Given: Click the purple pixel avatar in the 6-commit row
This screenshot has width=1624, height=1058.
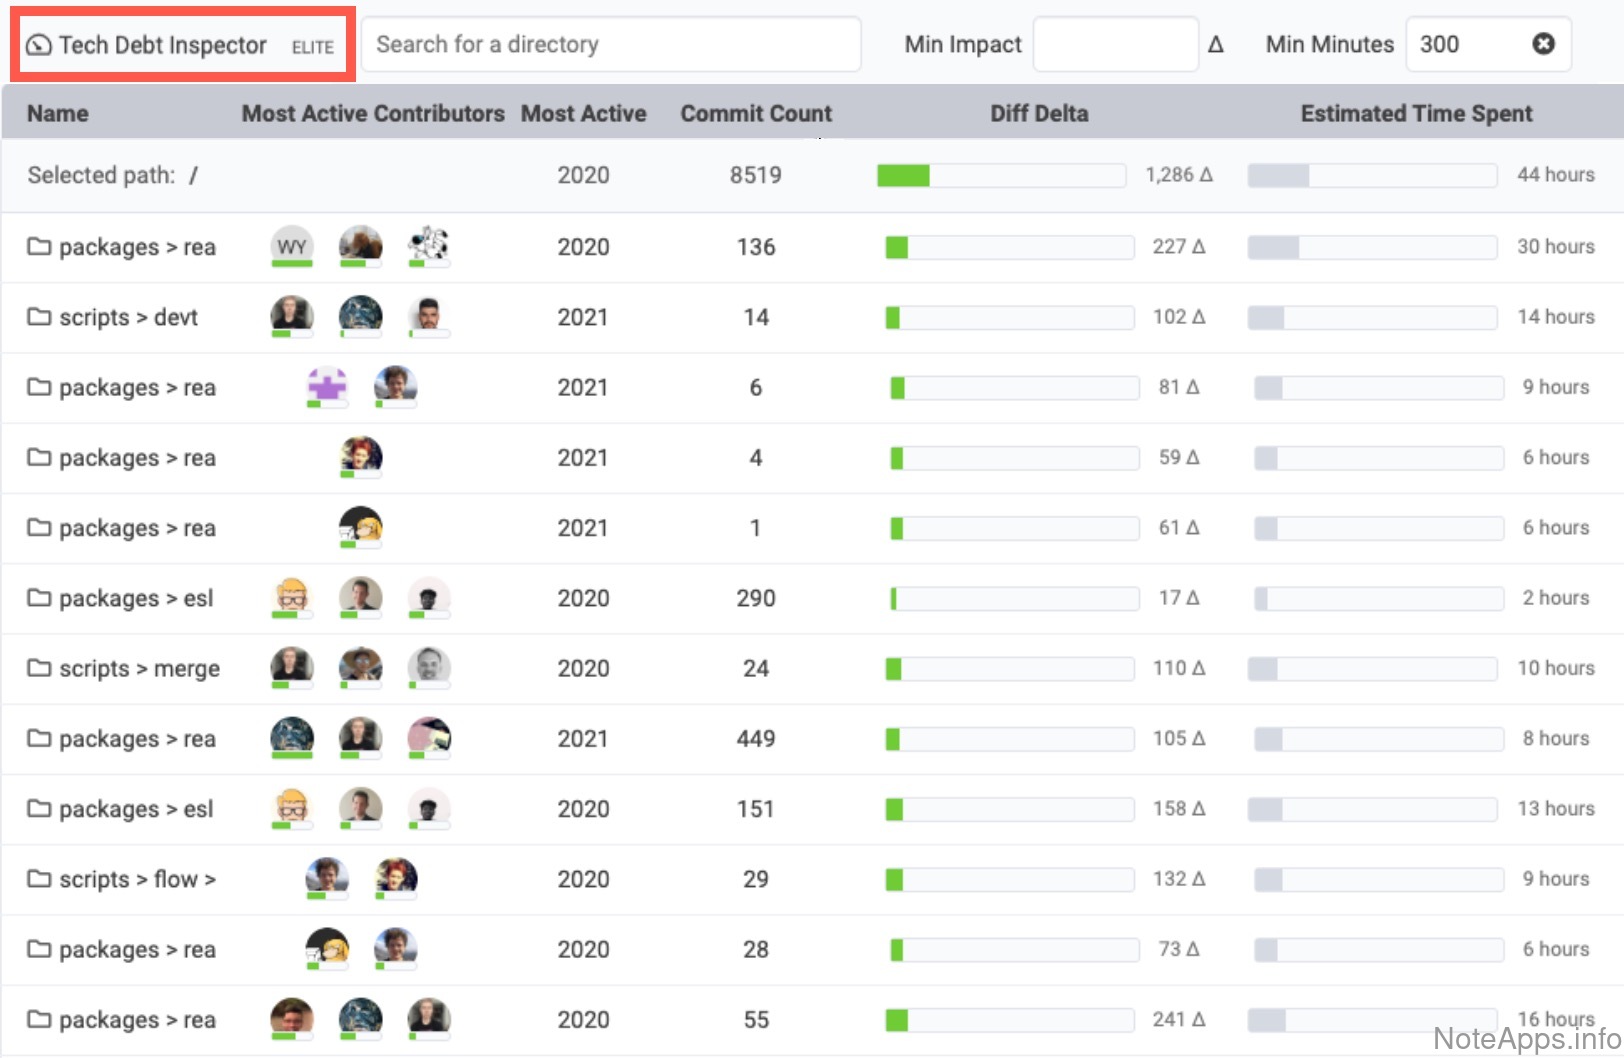Looking at the screenshot, I should click(327, 386).
